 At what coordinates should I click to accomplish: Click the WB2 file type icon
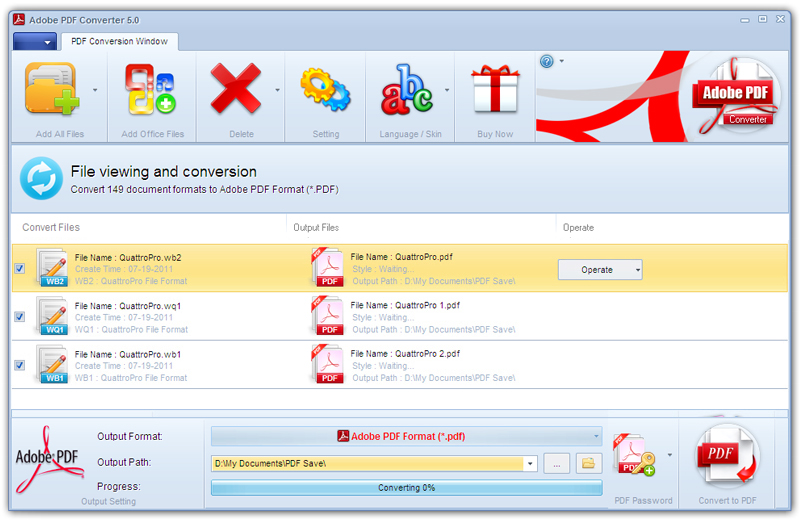pyautogui.click(x=53, y=267)
